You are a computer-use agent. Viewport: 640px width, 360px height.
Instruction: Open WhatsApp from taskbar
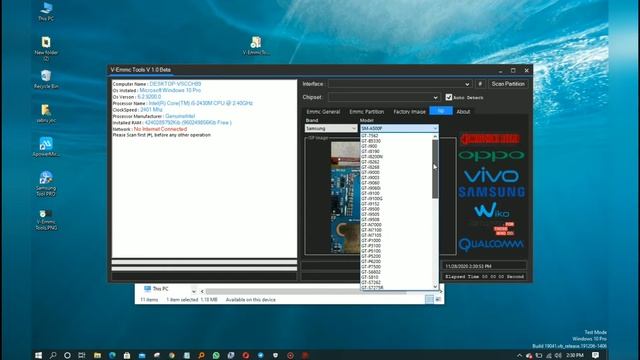216,355
